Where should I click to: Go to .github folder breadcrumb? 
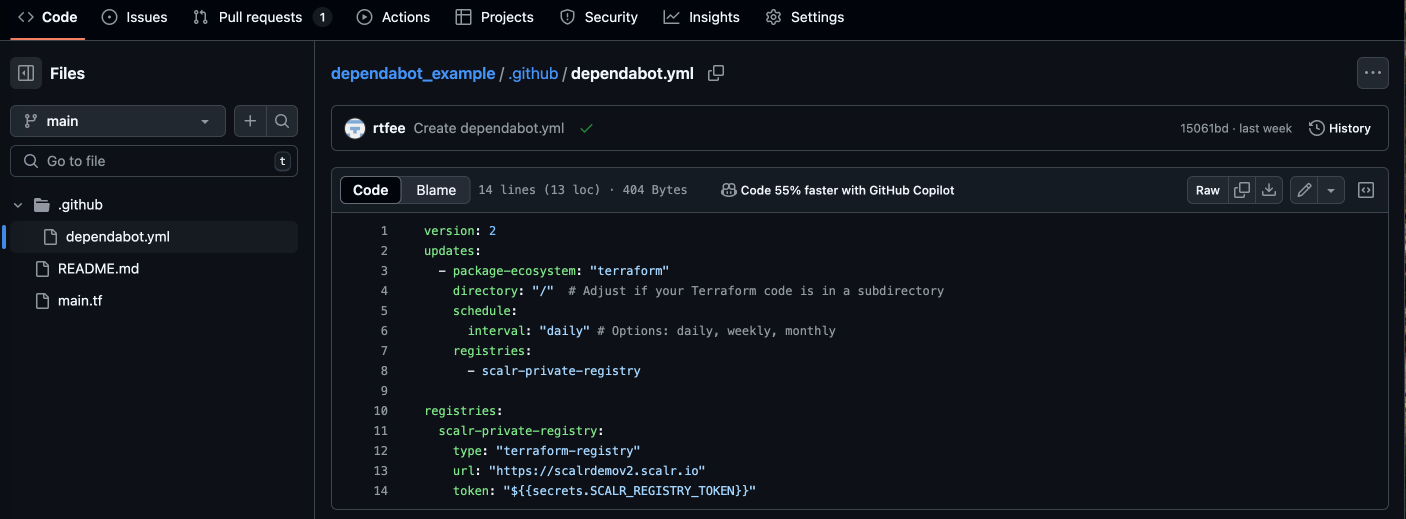[x=533, y=73]
